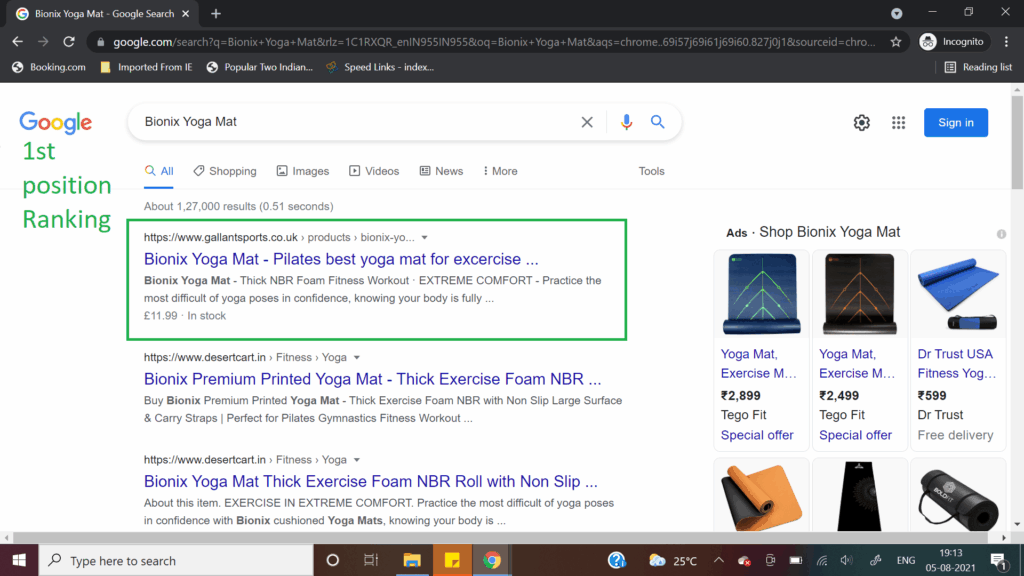Image resolution: width=1024 pixels, height=576 pixels.
Task: Open Sticky Notes from the taskbar
Action: pos(452,560)
